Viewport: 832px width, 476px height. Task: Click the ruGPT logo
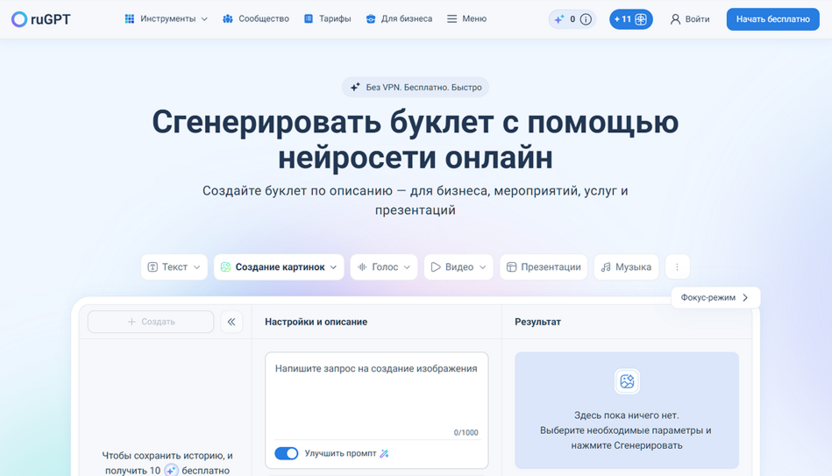(41, 19)
